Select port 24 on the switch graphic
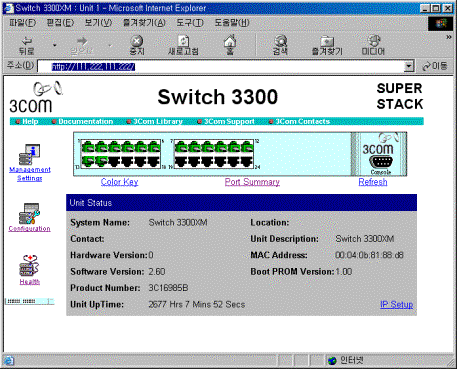 pos(247,161)
